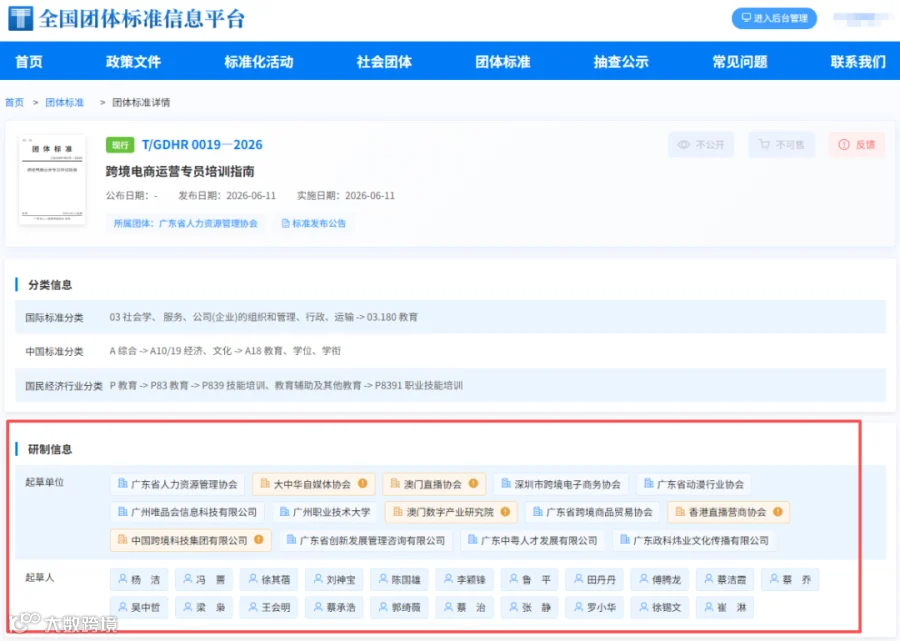Open standard number T/GDHR 0019—2026 link
This screenshot has height=641, width=900.
202,145
